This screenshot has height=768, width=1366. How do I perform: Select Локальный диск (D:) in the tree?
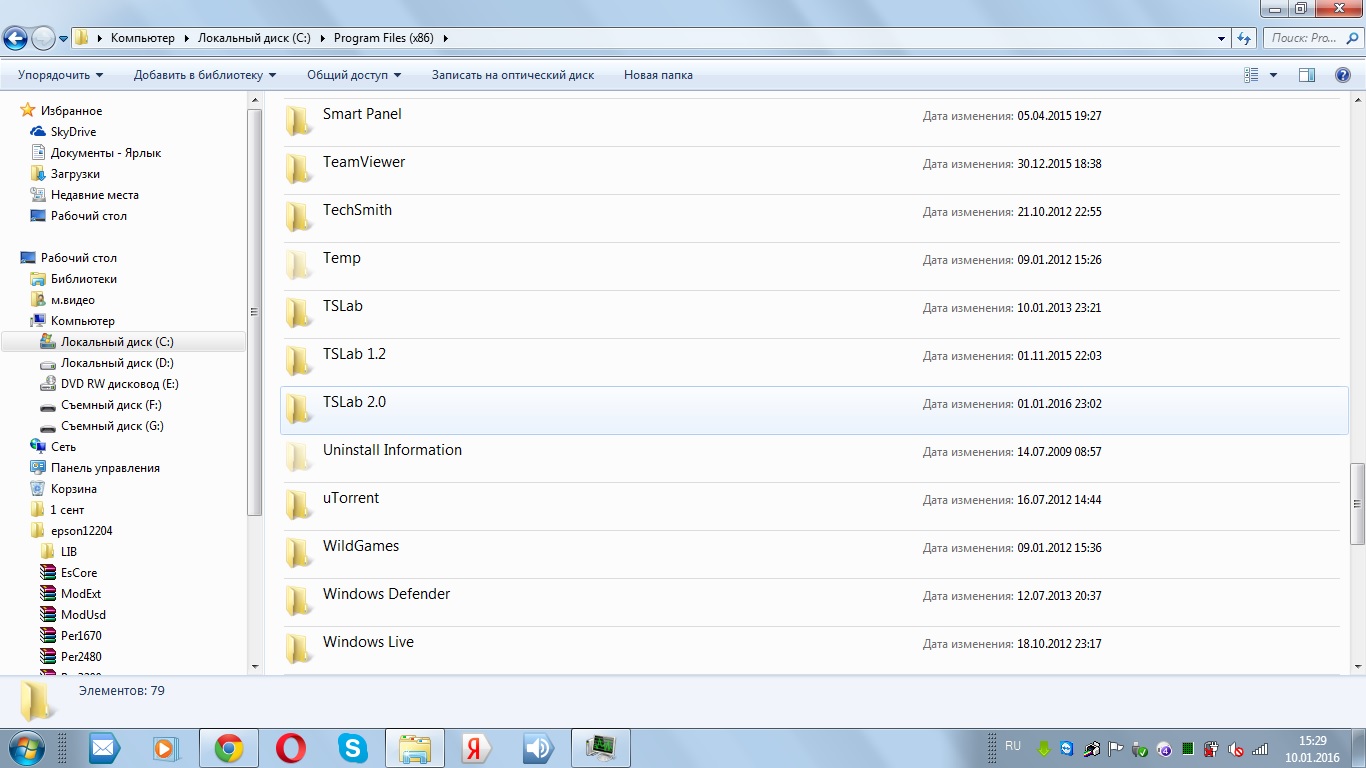tap(117, 363)
